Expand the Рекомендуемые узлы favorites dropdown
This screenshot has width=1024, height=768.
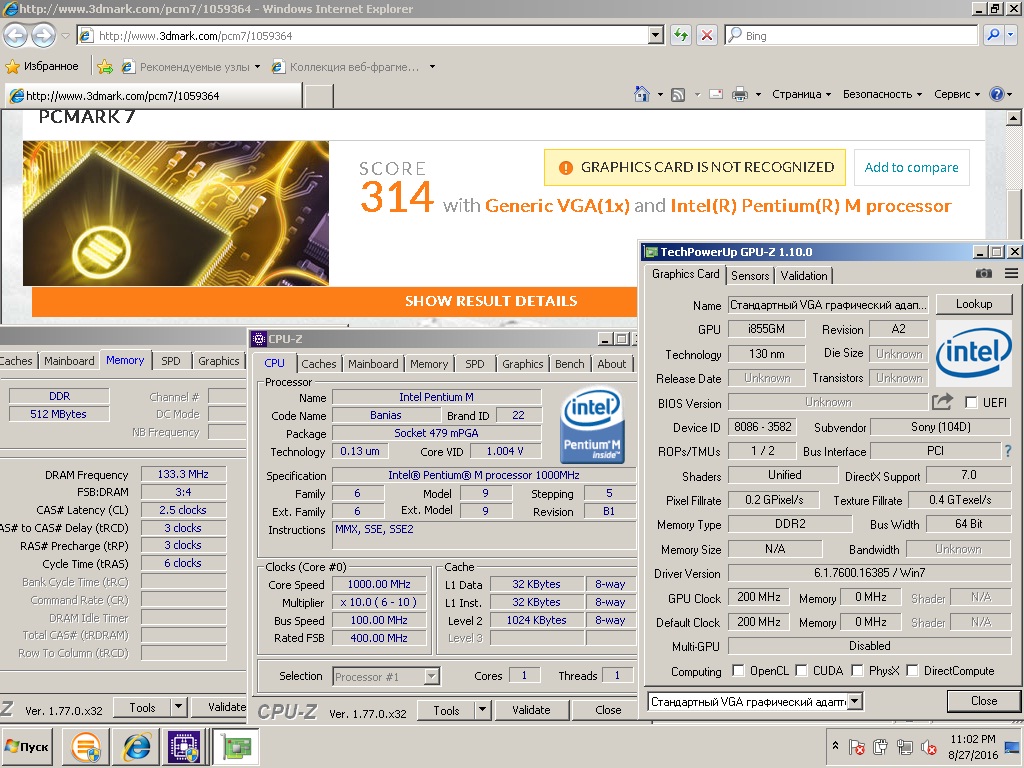point(257,67)
